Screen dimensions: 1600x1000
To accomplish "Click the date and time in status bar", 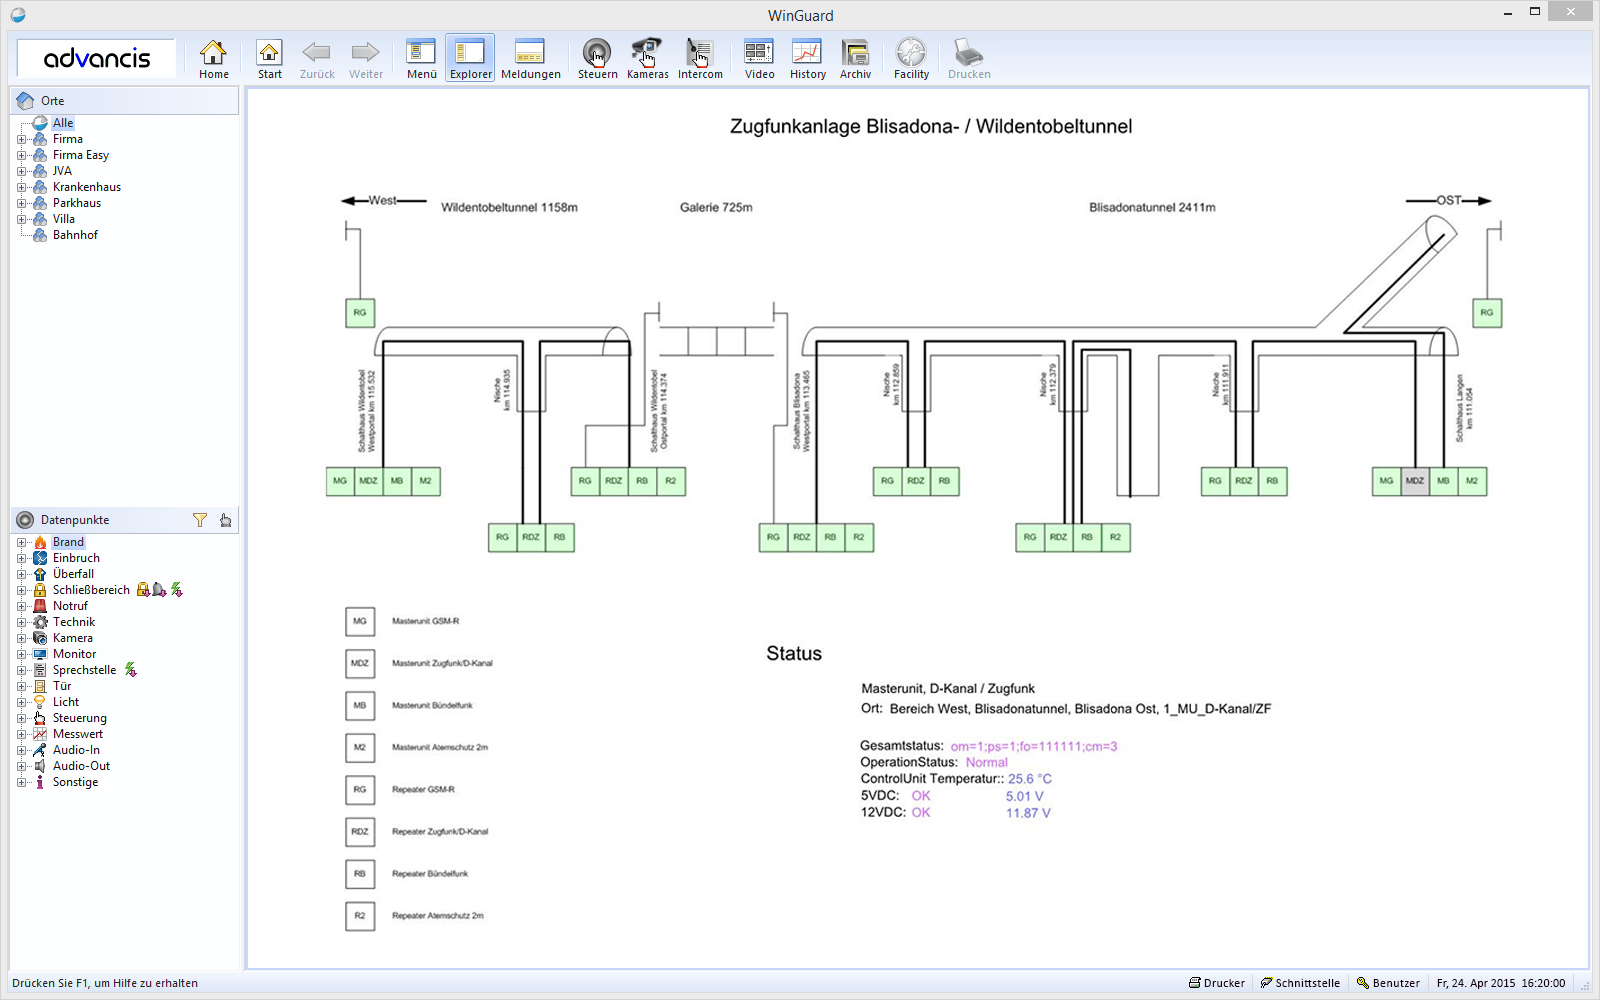I will point(1501,983).
